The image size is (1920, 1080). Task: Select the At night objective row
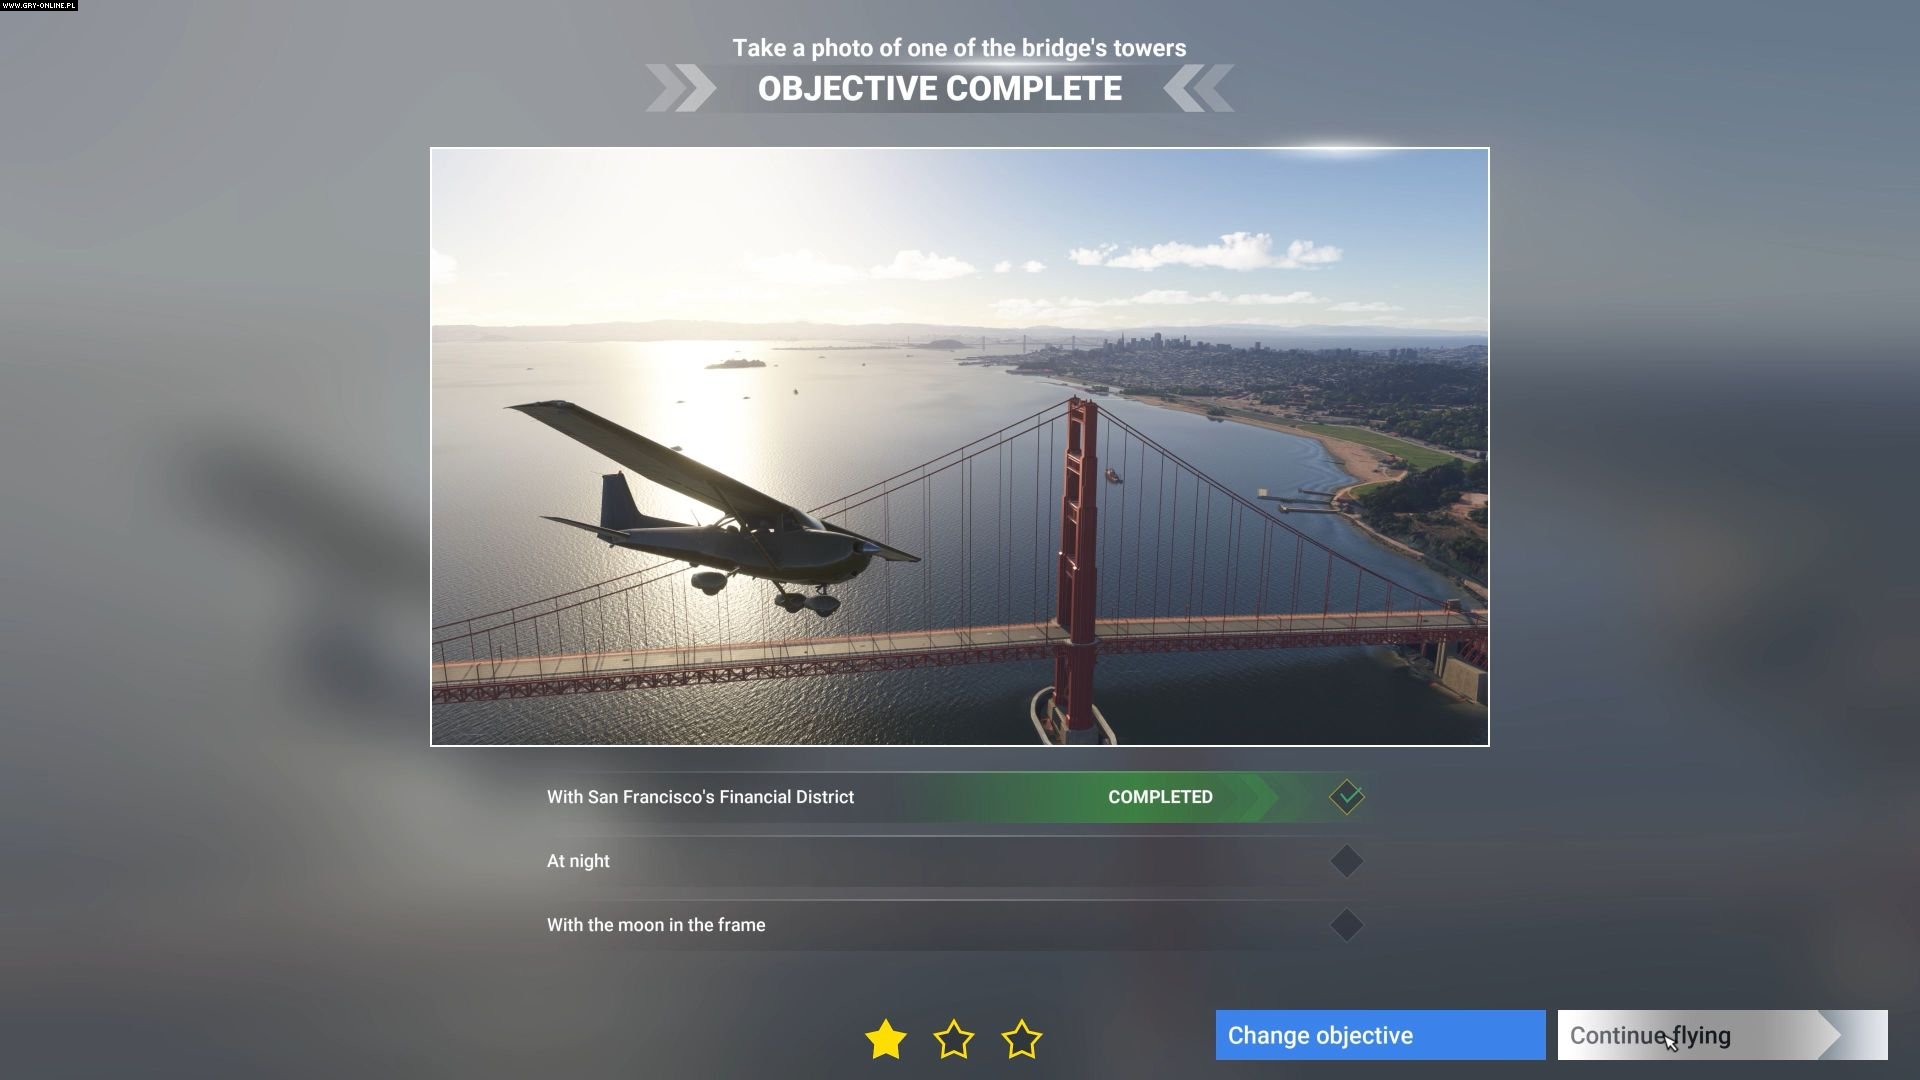955,861
